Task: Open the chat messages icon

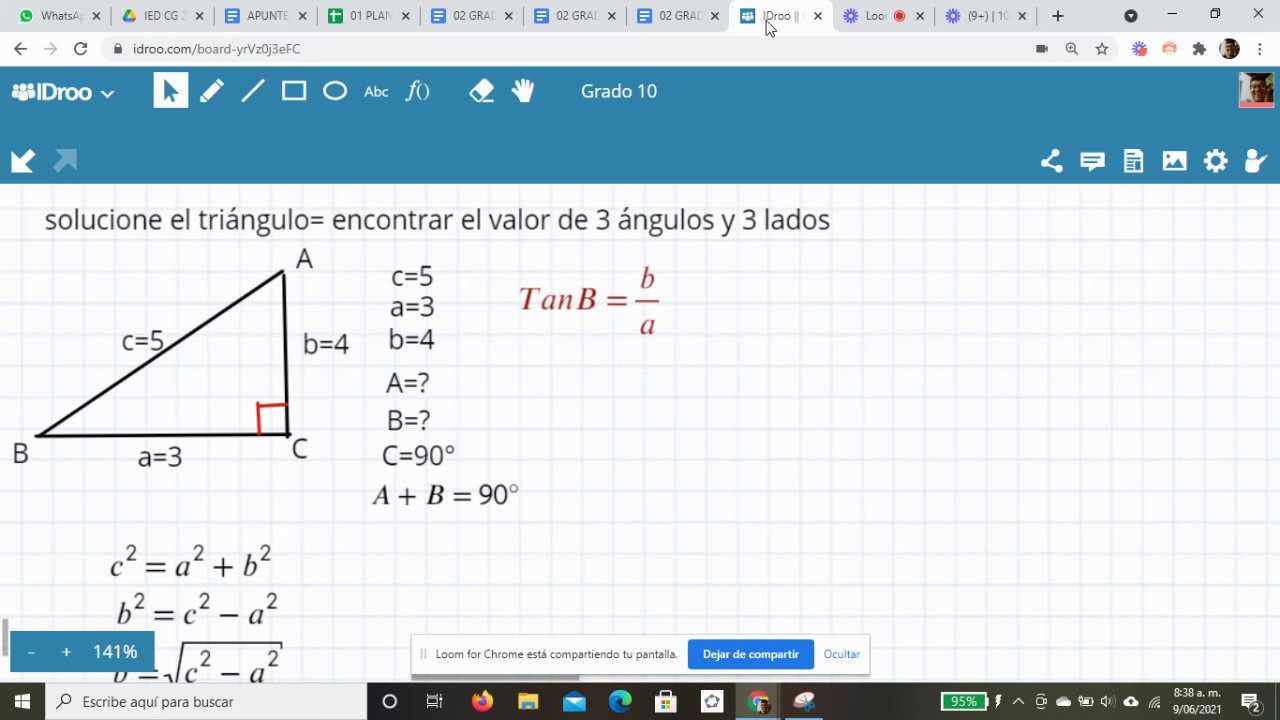Action: (1092, 161)
